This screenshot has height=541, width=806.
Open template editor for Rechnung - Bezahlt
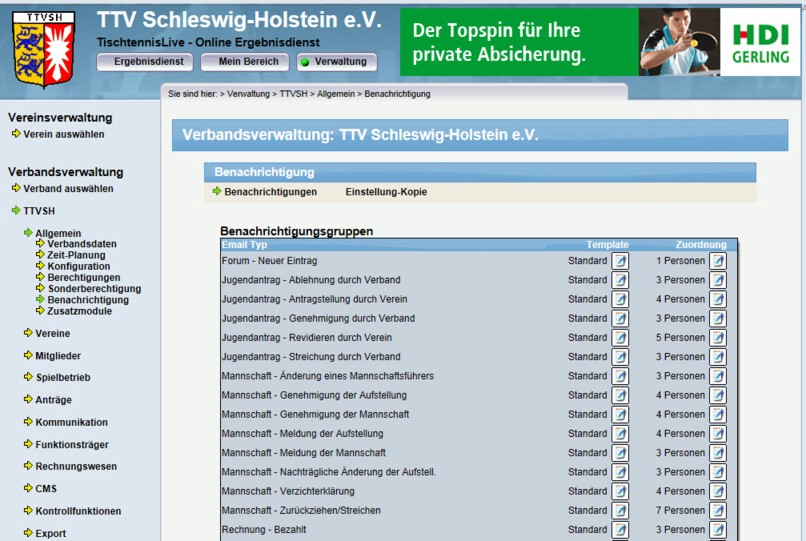point(620,530)
